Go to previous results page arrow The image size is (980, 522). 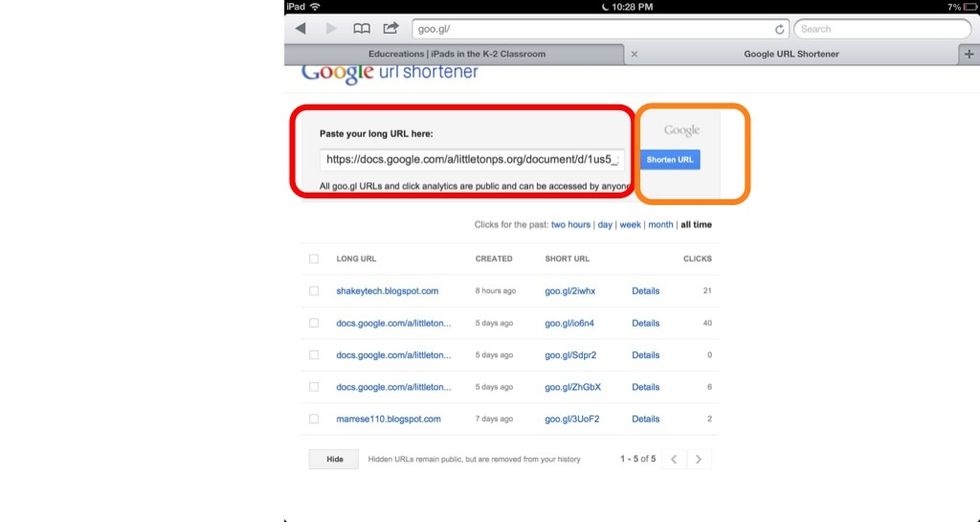coord(674,459)
